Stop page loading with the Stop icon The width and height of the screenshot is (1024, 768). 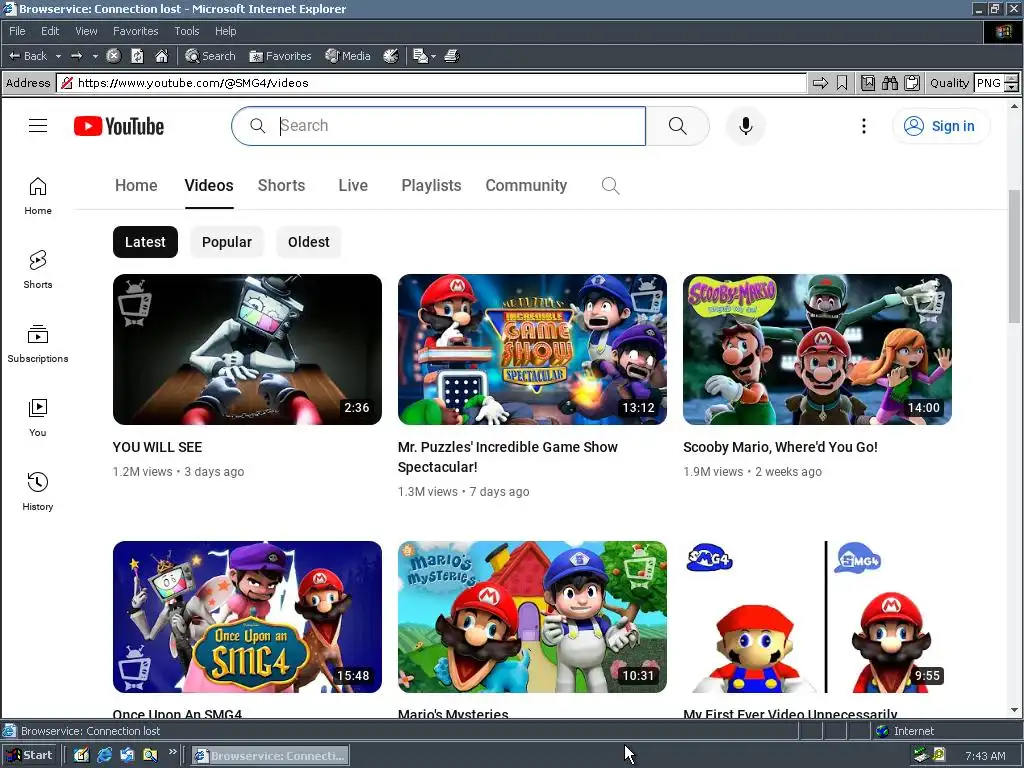(x=114, y=56)
